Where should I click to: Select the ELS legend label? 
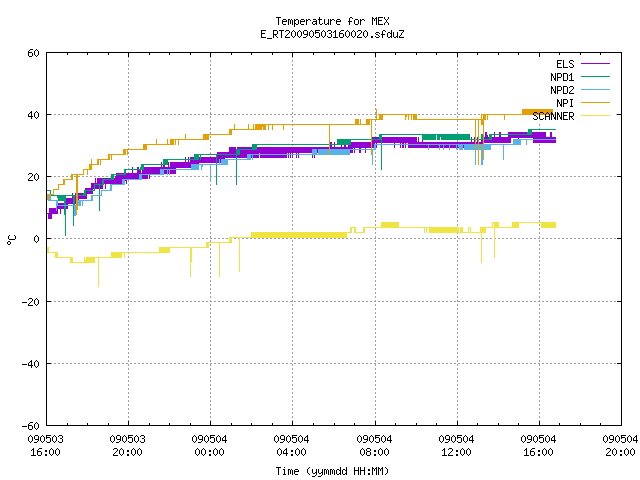click(565, 64)
